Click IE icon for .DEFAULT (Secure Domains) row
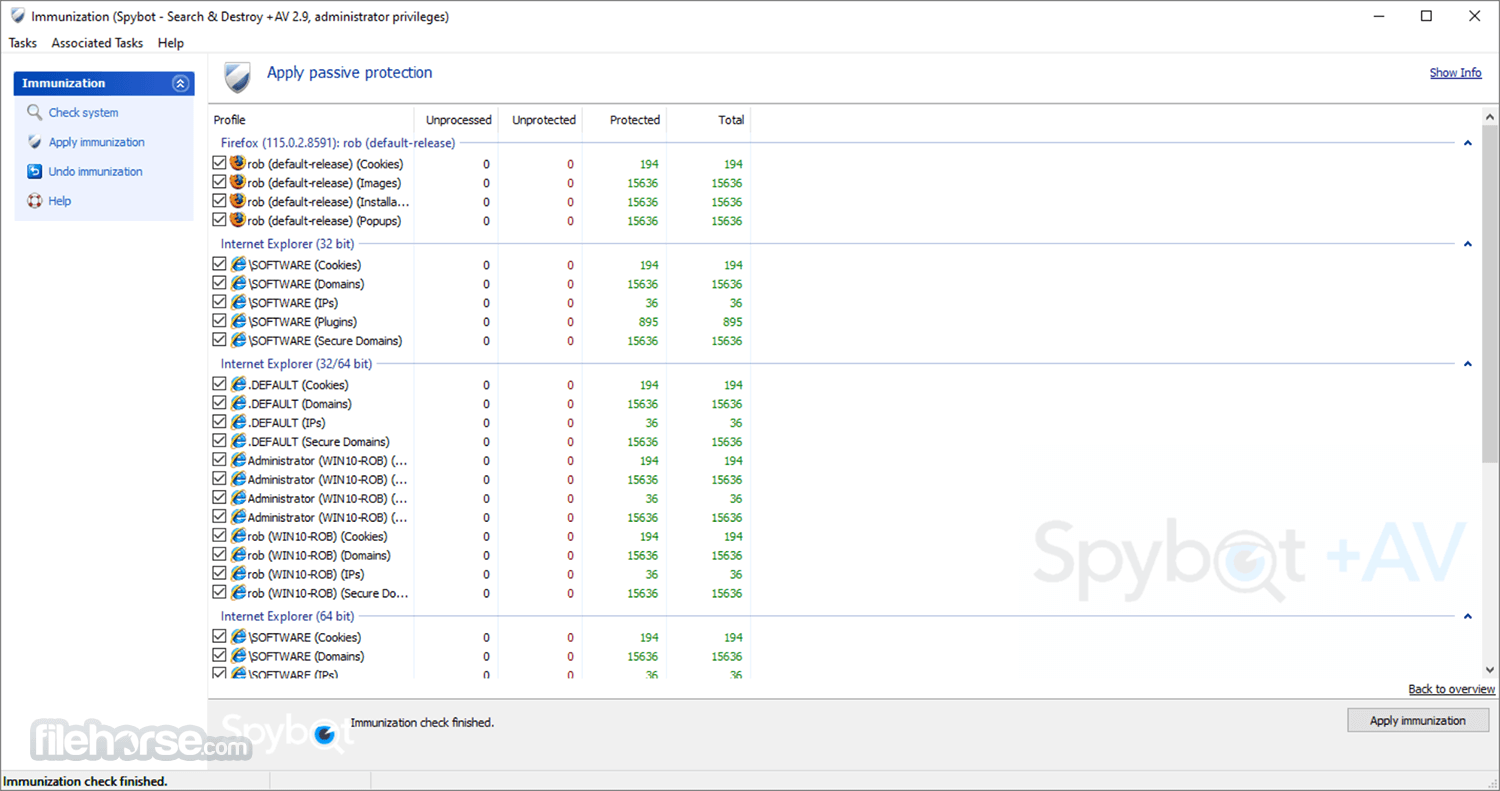Screen dimensions: 1500x791 point(238,441)
